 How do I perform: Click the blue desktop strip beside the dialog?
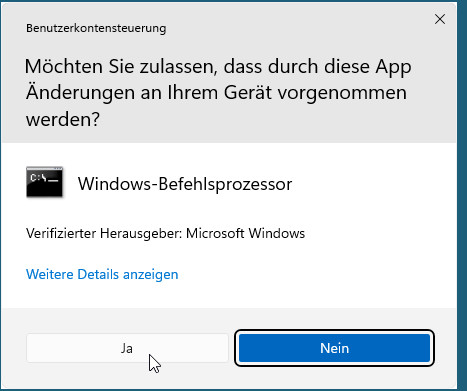coord(462,195)
